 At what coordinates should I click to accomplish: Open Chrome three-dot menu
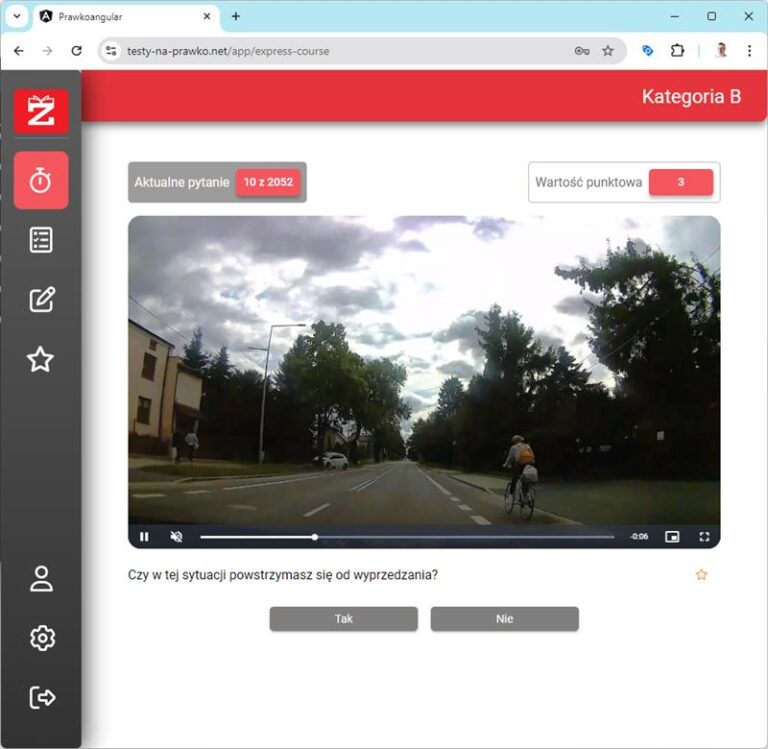point(749,51)
